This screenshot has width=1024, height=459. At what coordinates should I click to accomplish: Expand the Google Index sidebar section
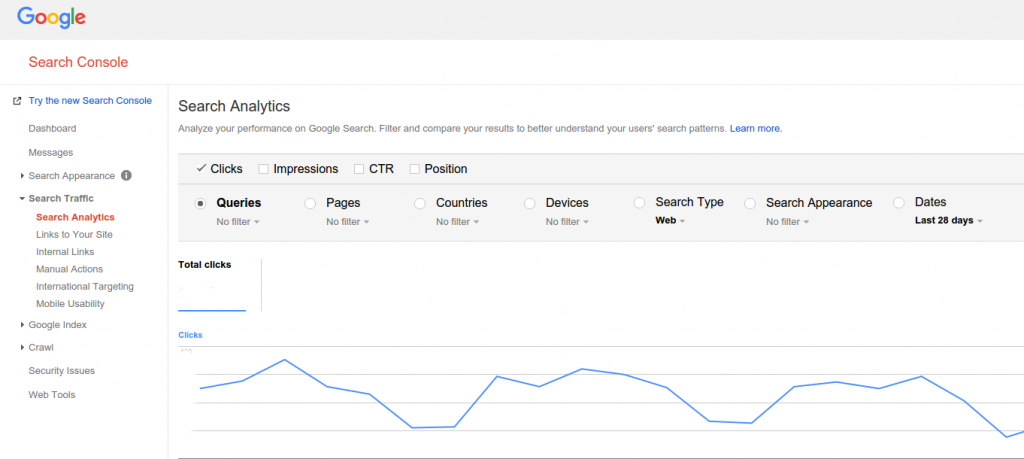(23, 324)
